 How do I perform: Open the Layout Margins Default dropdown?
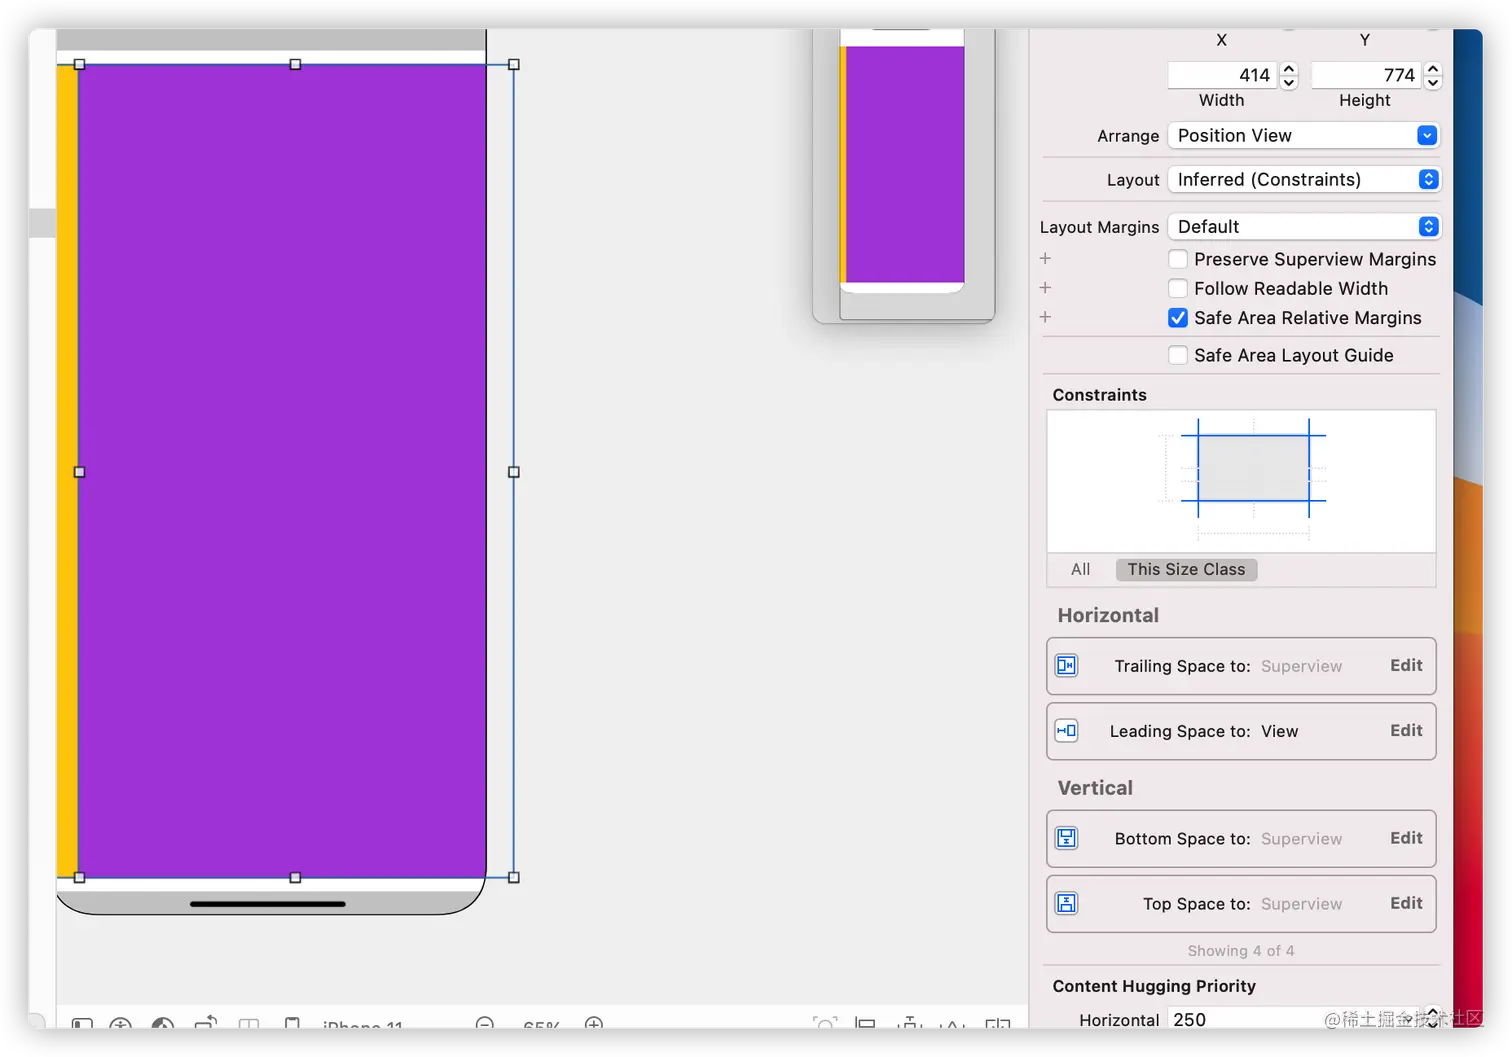(x=1304, y=226)
